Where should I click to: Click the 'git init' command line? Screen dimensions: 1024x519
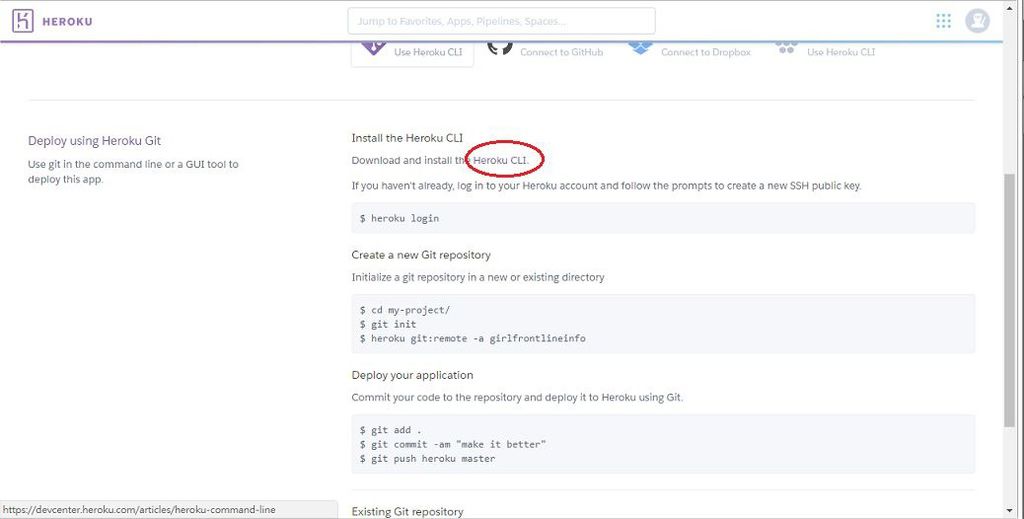(388, 324)
